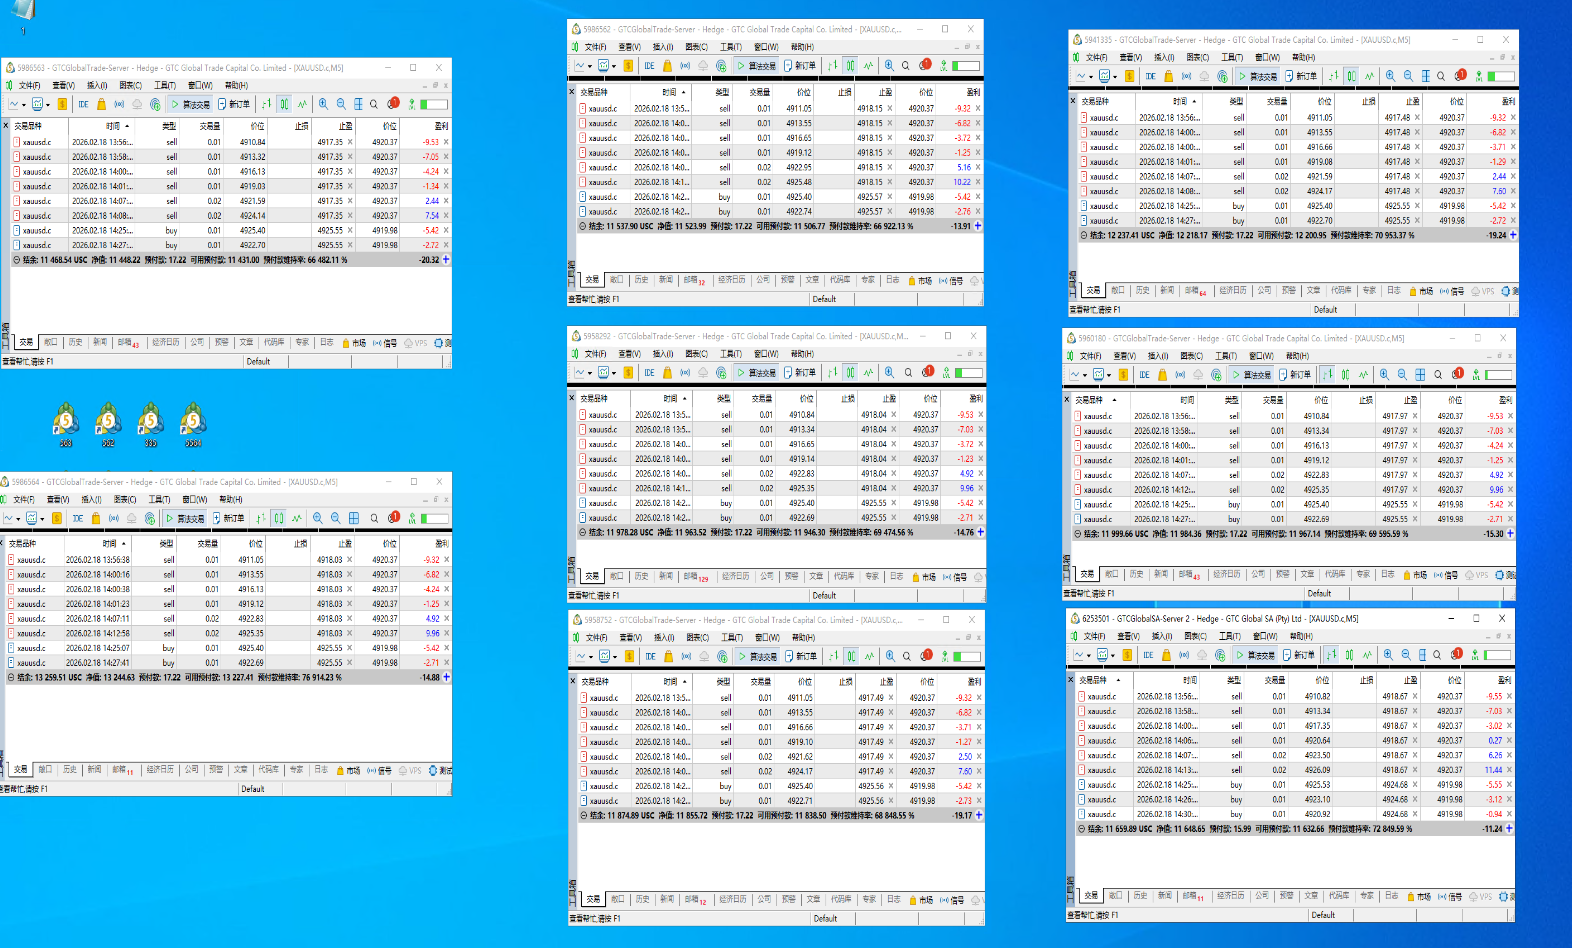Screen dimensions: 1572x948
Task: Toggle 算法交易 algo trading in window 5960180
Action: 1251,375
